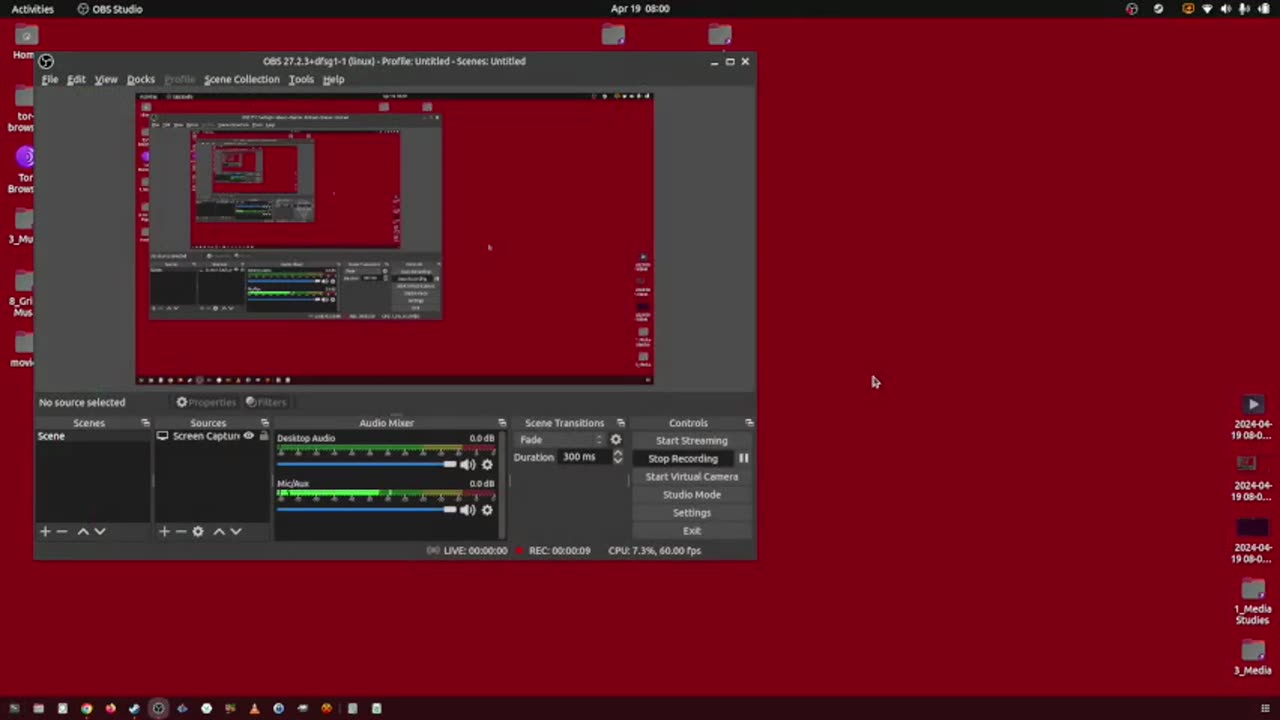The height and width of the screenshot is (720, 1280).
Task: Open network menu in top bar
Action: (1207, 9)
